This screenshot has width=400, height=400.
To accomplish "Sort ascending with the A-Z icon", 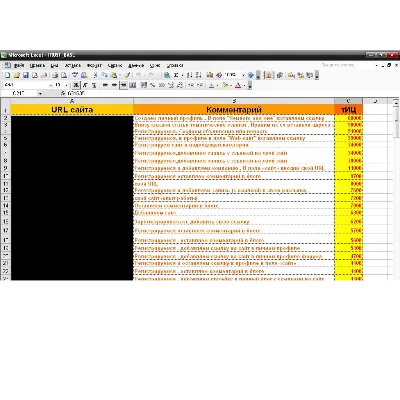I will tap(189, 75).
